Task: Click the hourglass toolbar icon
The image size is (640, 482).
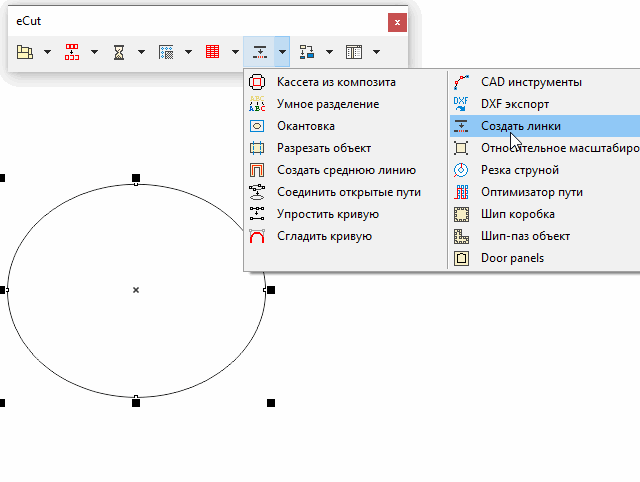Action: pyautogui.click(x=119, y=52)
